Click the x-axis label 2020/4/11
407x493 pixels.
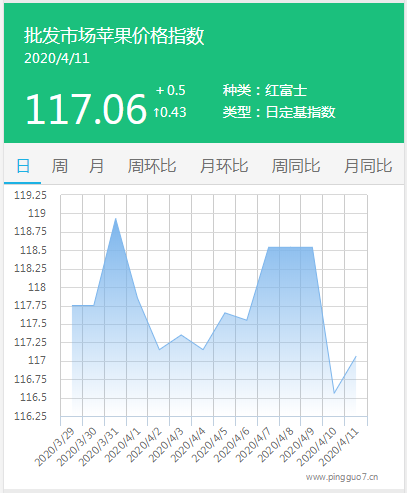tap(339, 447)
